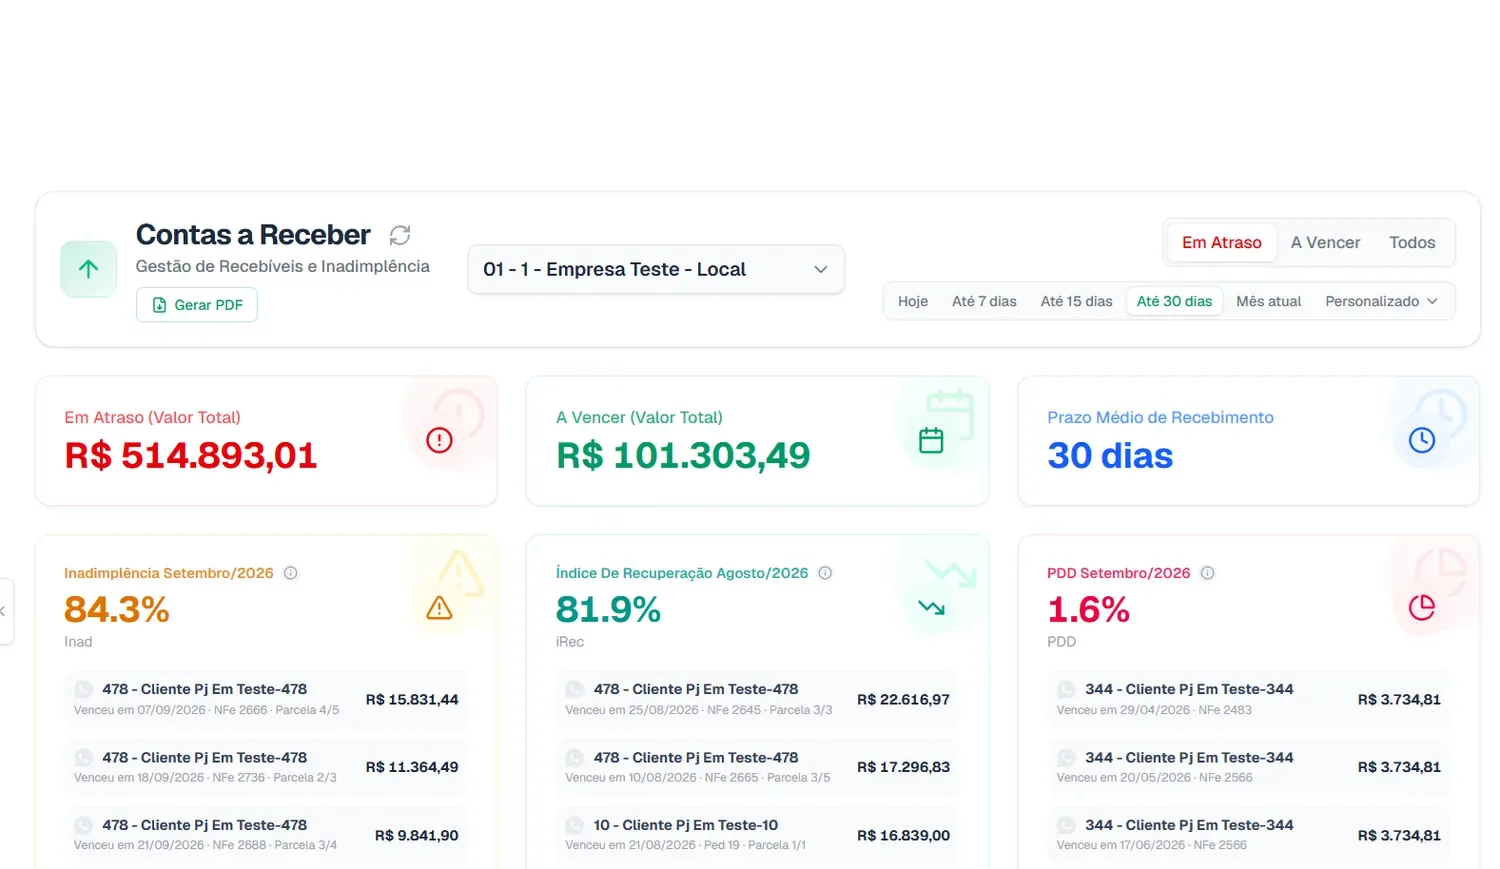Click WhatsApp icon in the NFe 2483 row
The height and width of the screenshot is (869, 1500).
pyautogui.click(x=1067, y=689)
